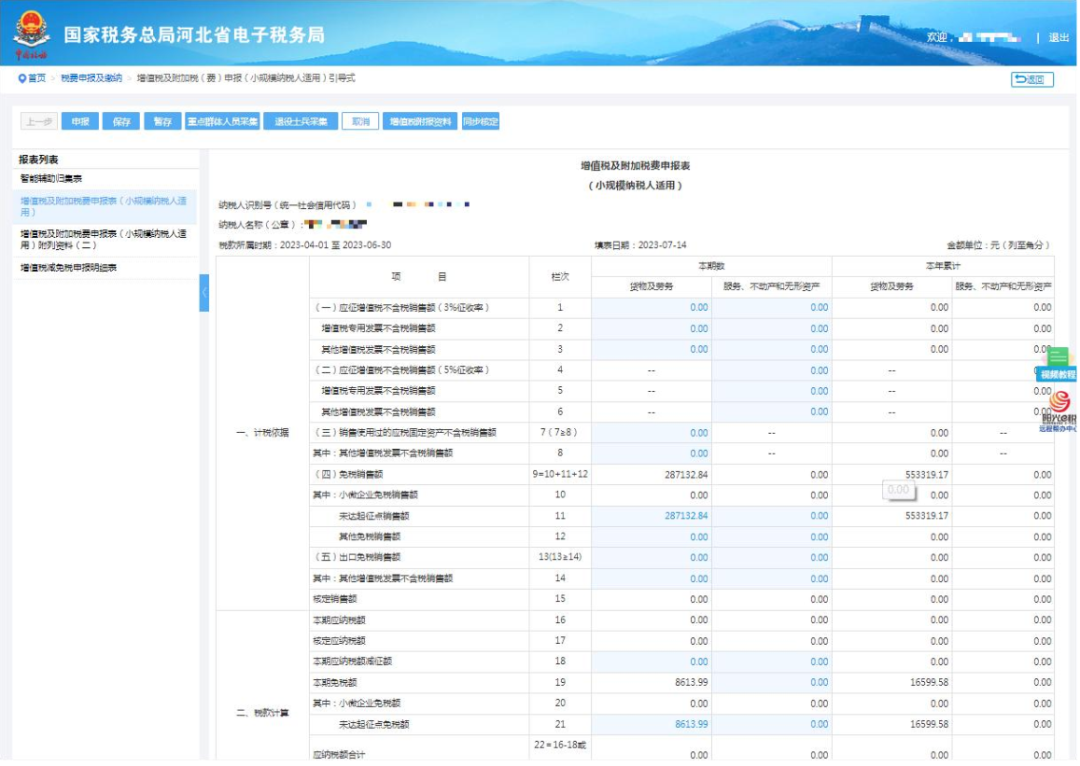Click the 暂存 temporary save button
Viewport: 1080px width, 766px height.
[163, 122]
